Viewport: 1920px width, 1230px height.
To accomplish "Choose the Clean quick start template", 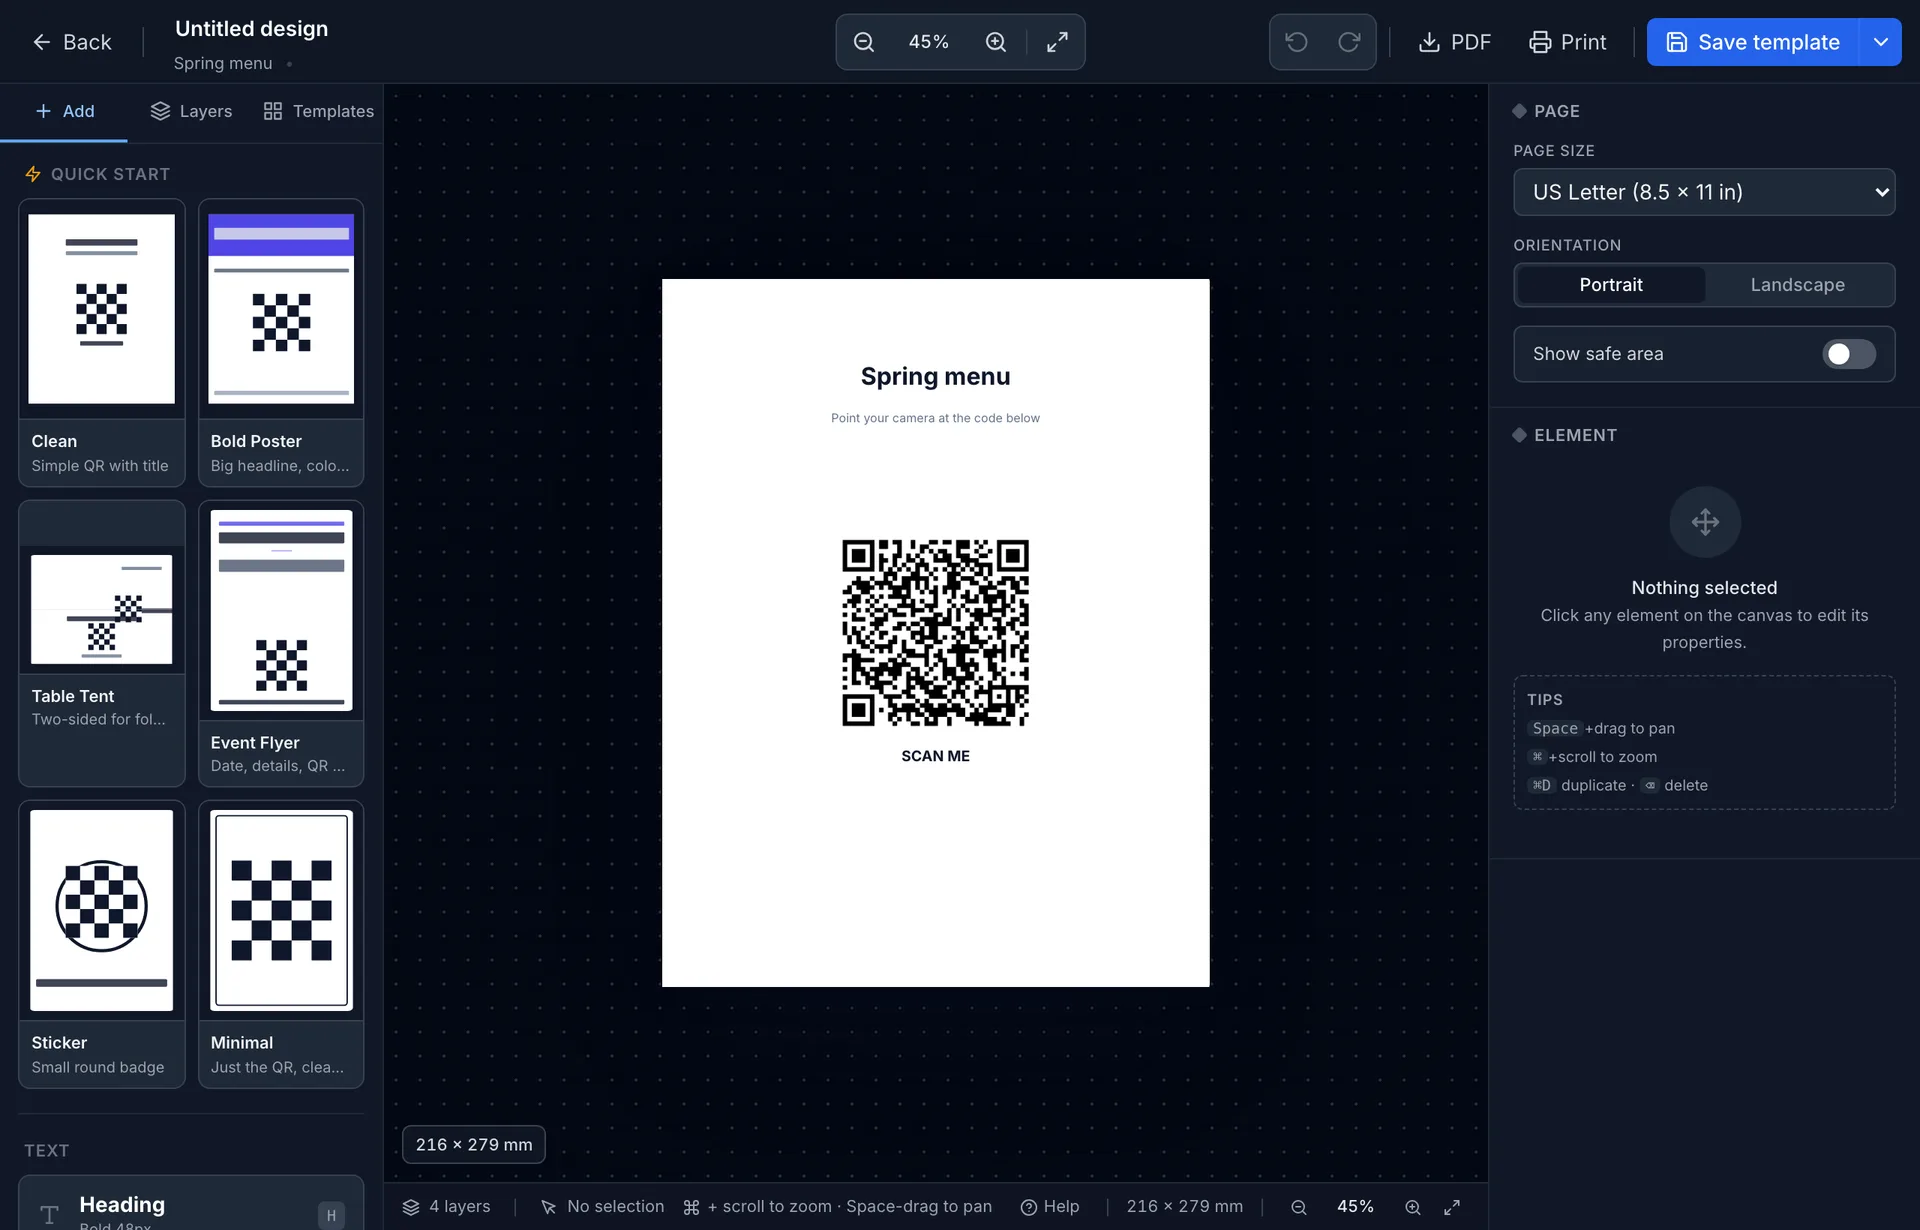I will pyautogui.click(x=101, y=342).
